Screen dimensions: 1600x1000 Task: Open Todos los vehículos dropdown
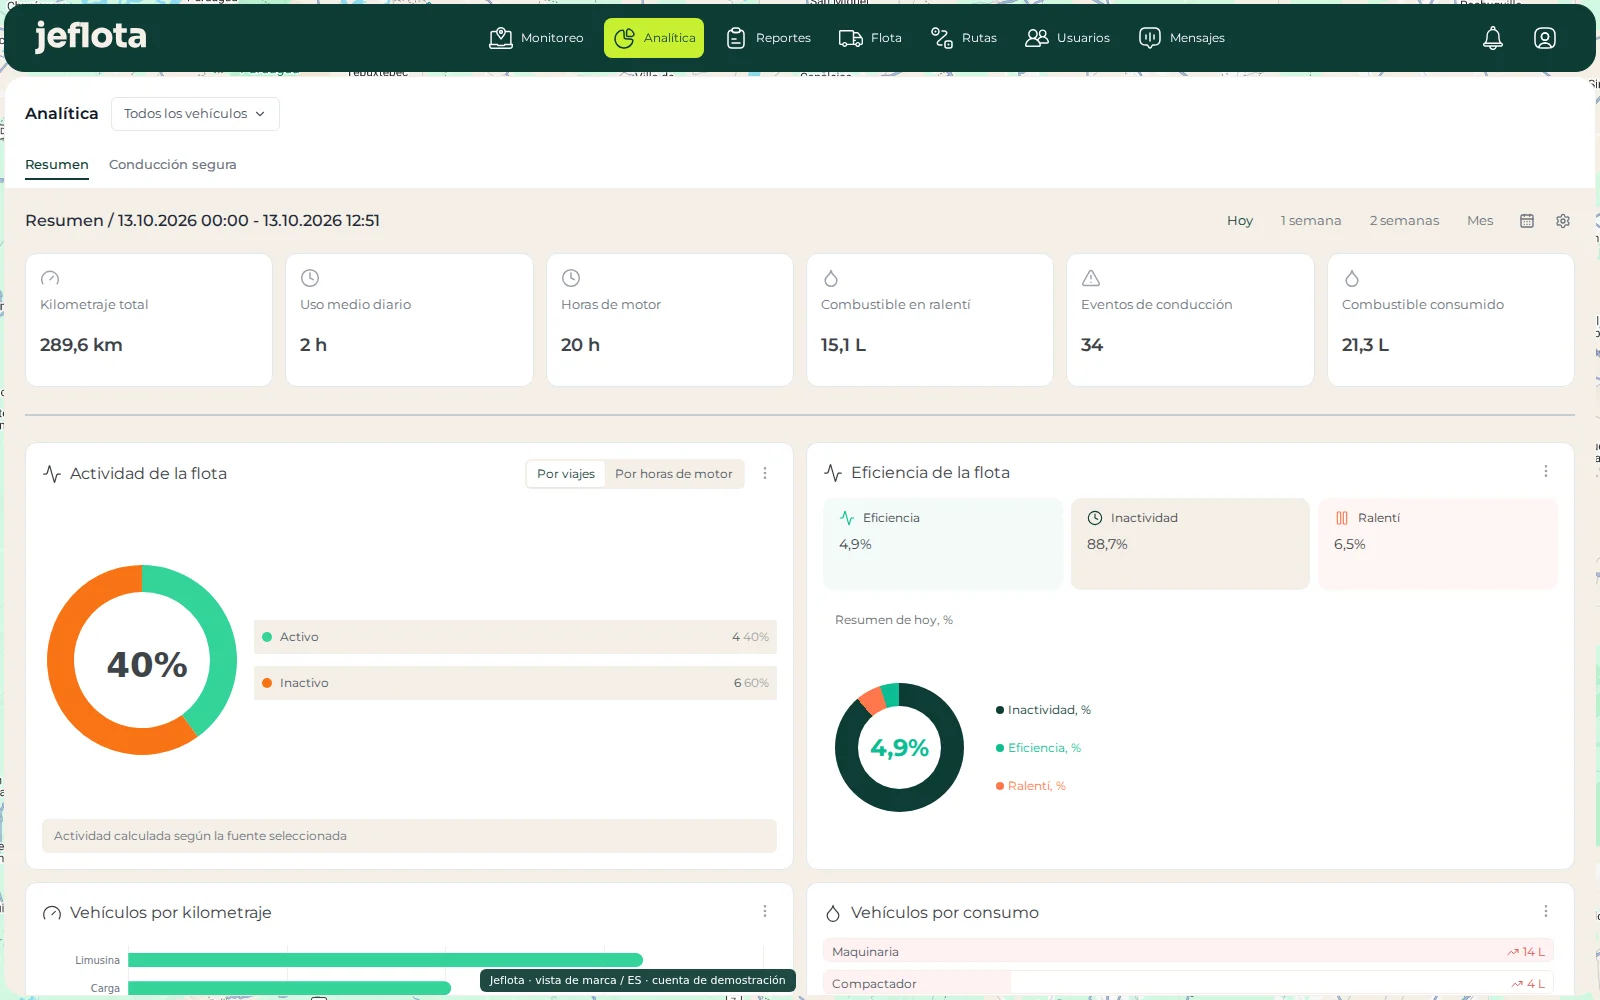tap(195, 114)
